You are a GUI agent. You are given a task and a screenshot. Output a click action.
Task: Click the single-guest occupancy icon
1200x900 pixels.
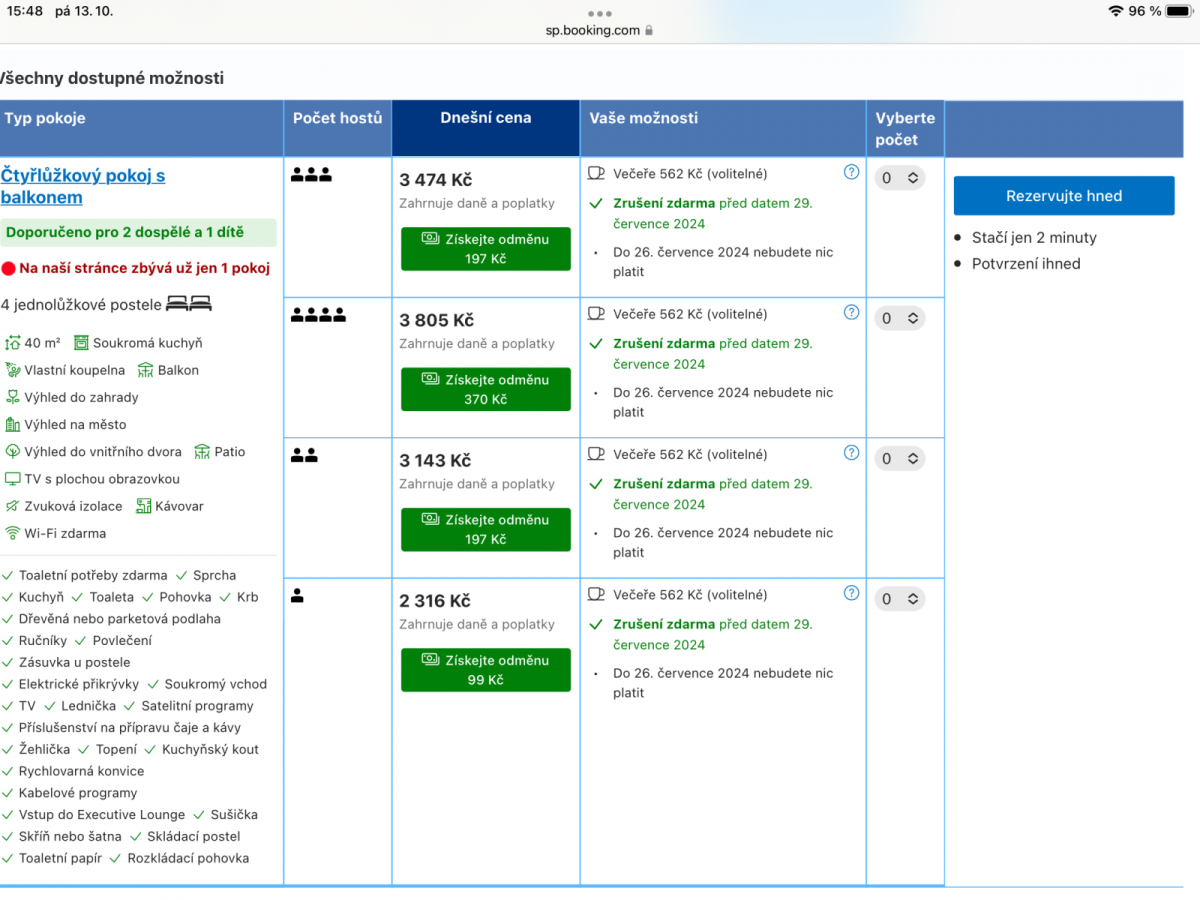(x=297, y=596)
